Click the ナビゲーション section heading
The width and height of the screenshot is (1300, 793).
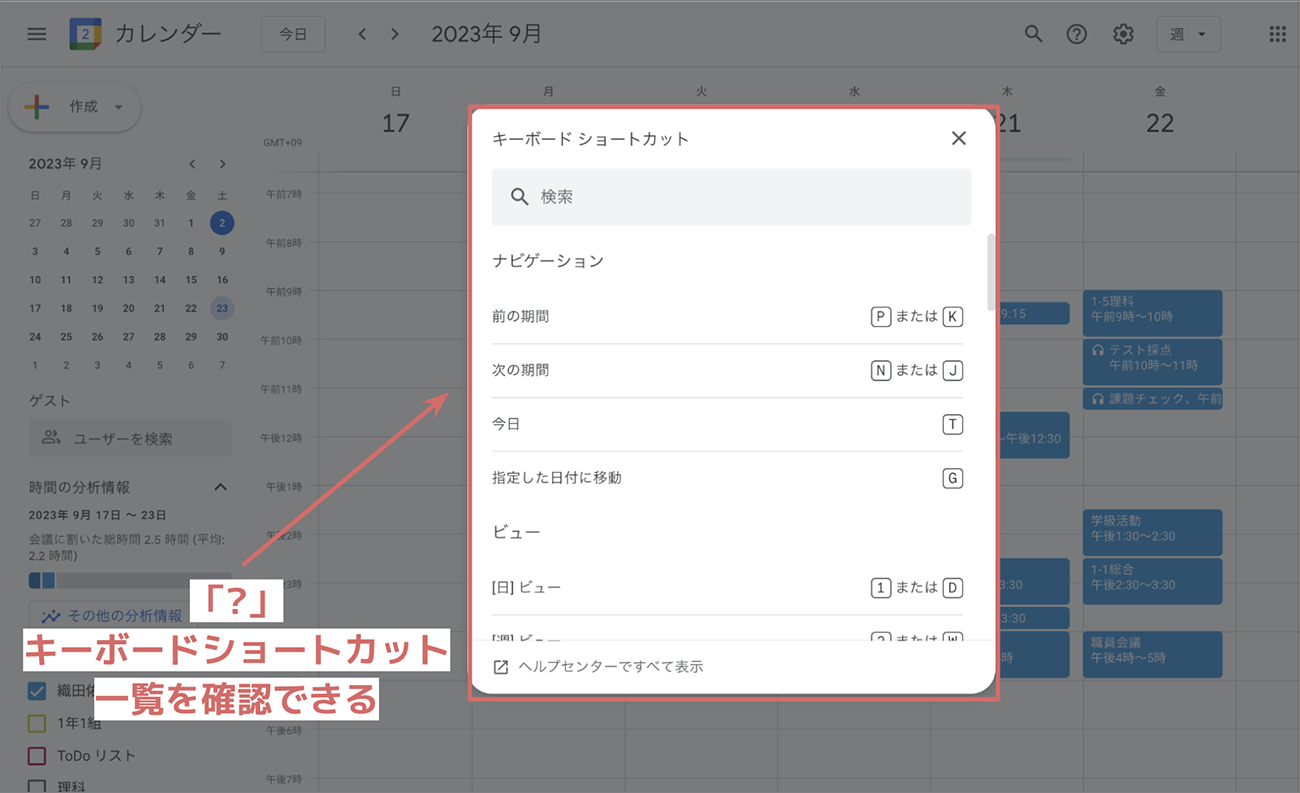pyautogui.click(x=548, y=261)
